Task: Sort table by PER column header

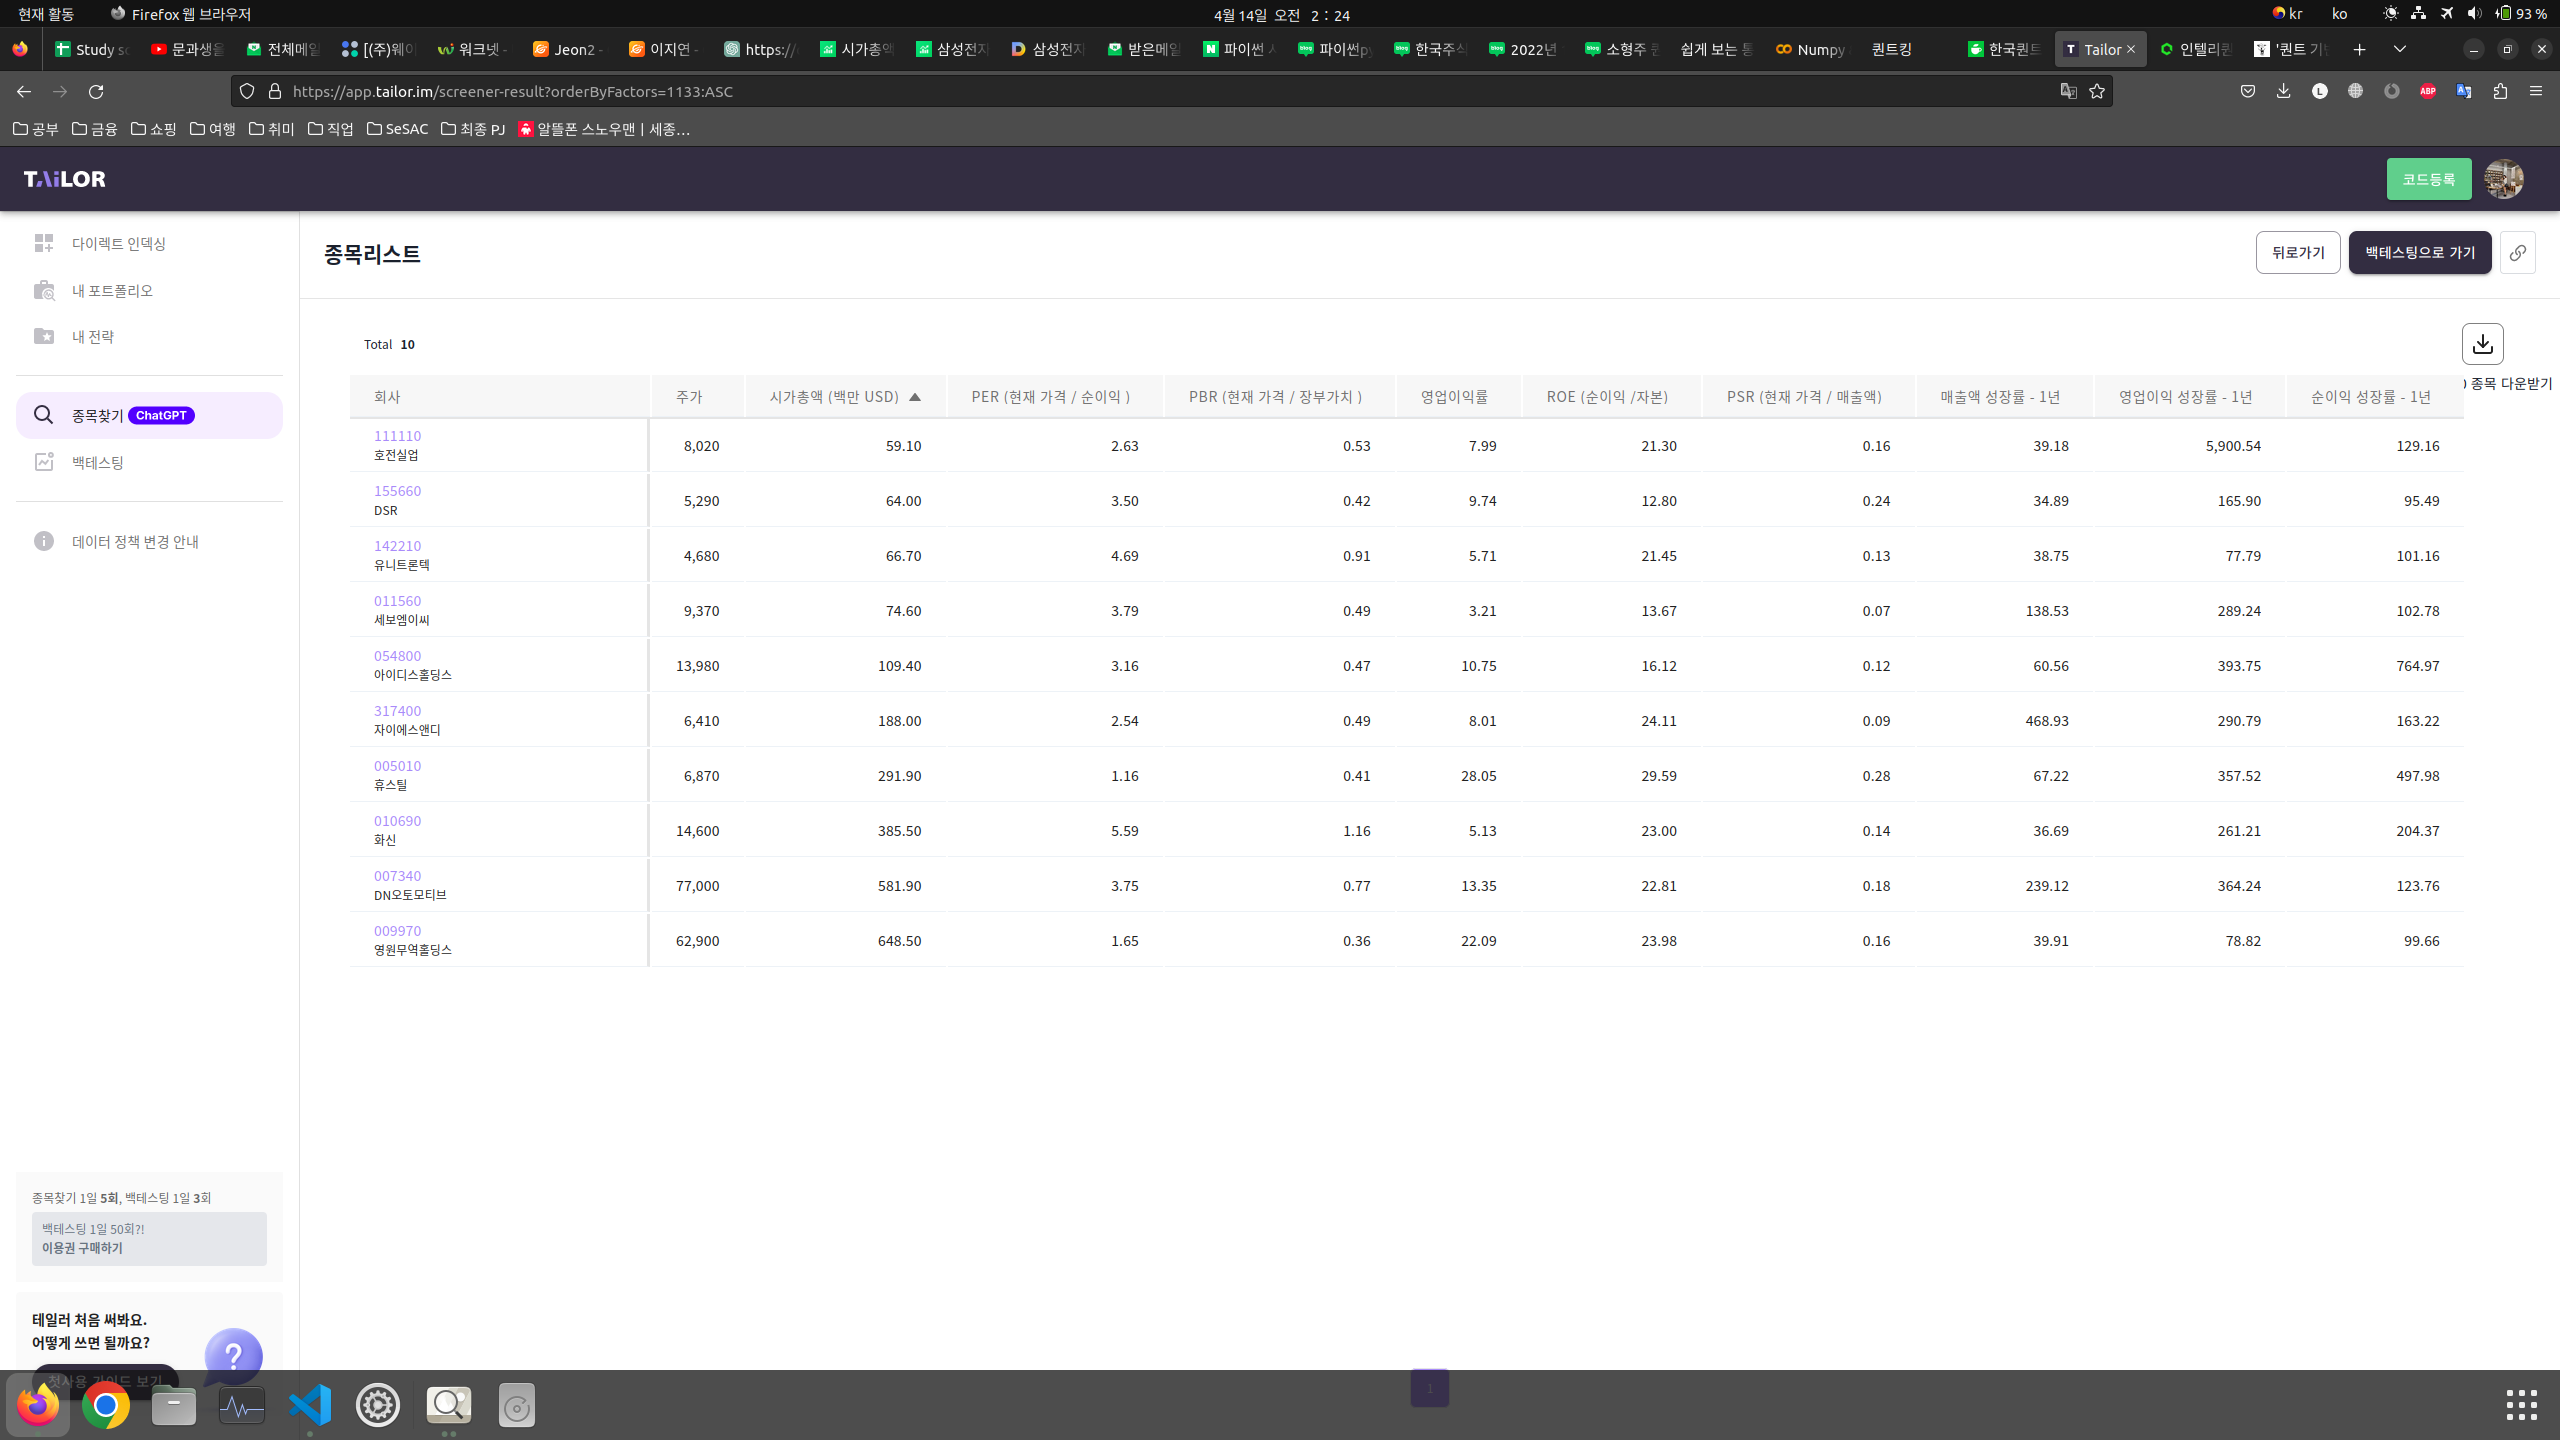Action: coord(1050,397)
